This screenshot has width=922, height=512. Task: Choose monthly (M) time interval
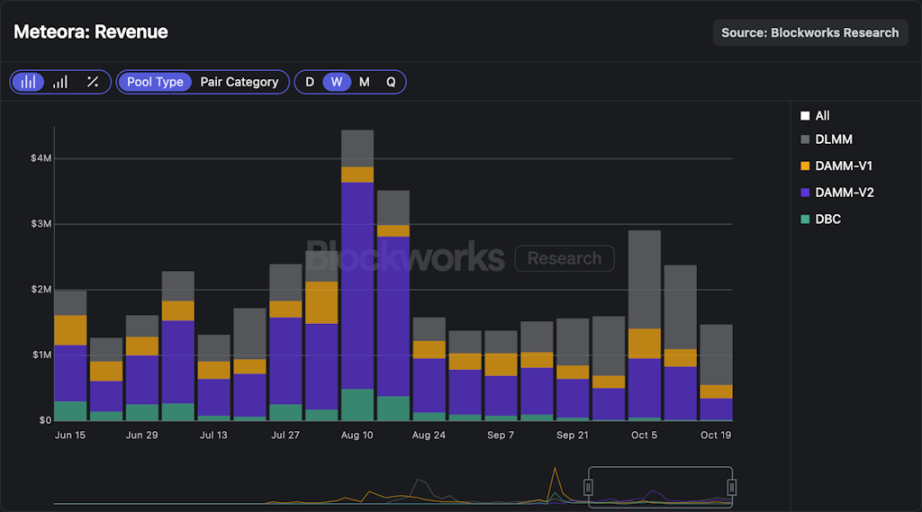(364, 82)
